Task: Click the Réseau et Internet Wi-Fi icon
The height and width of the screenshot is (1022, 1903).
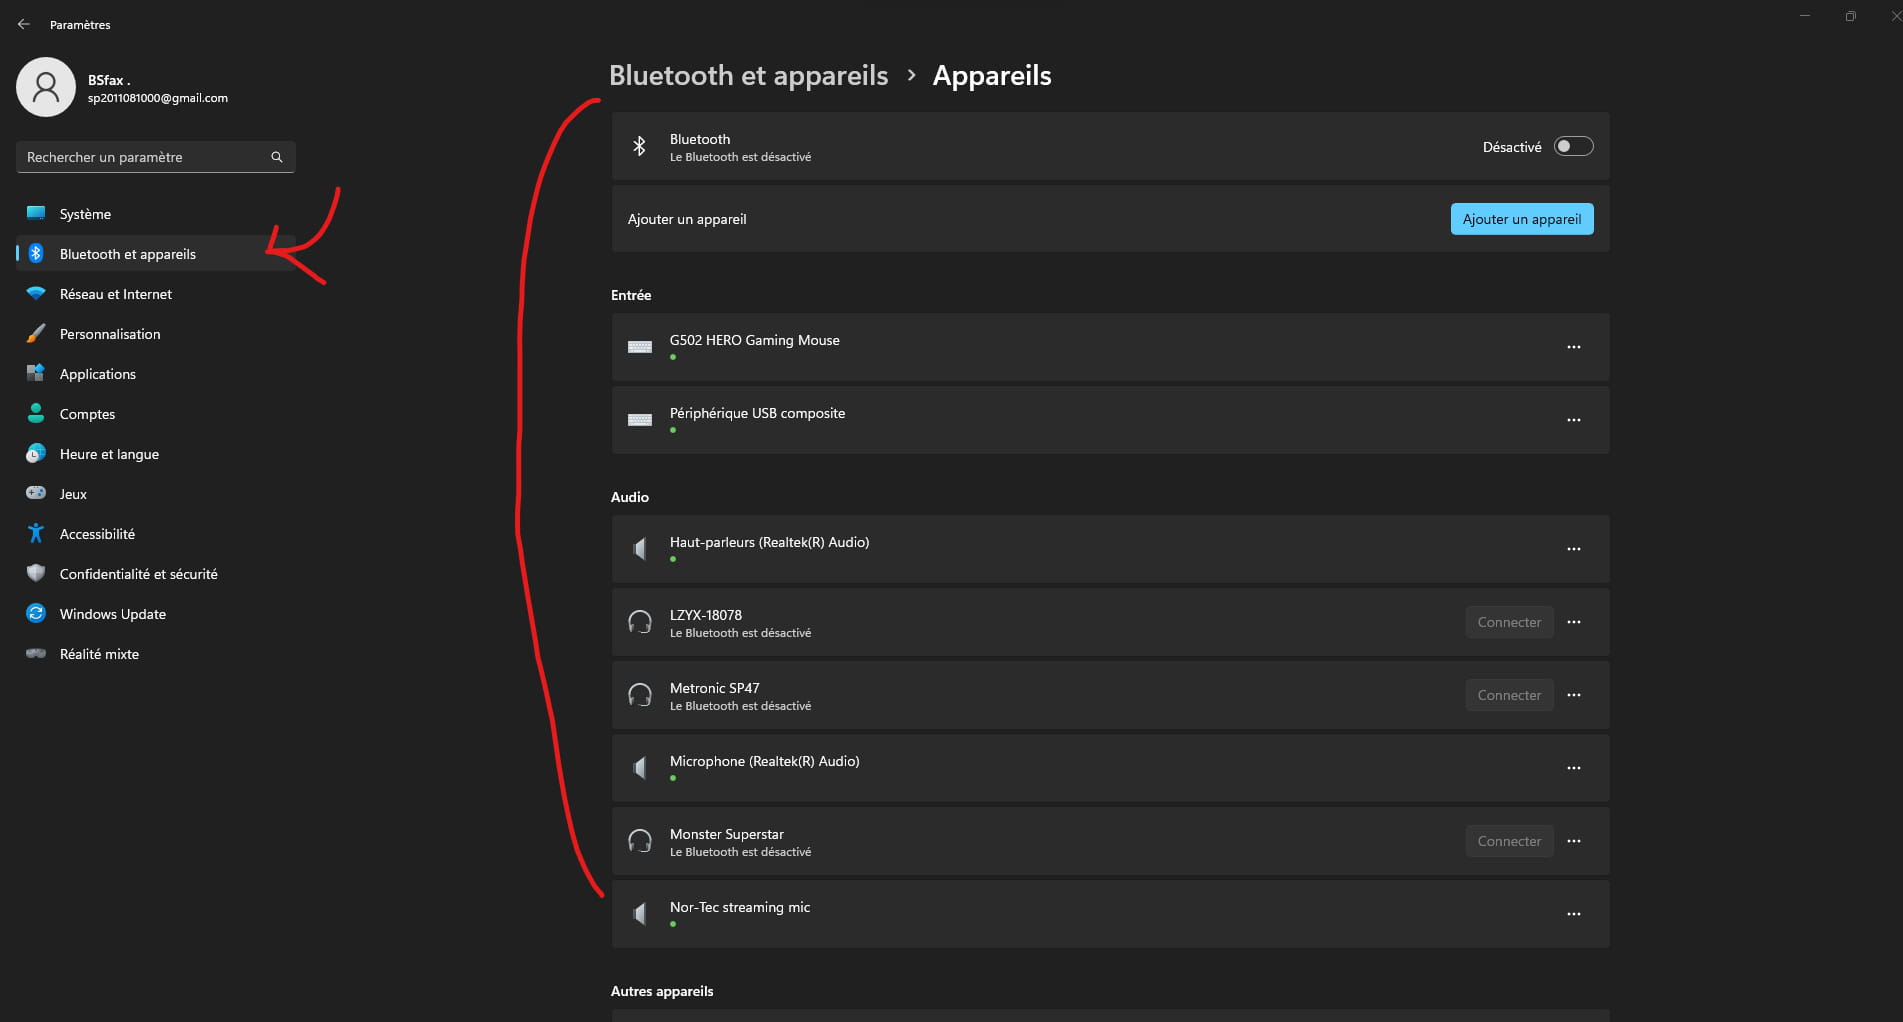Action: point(36,293)
